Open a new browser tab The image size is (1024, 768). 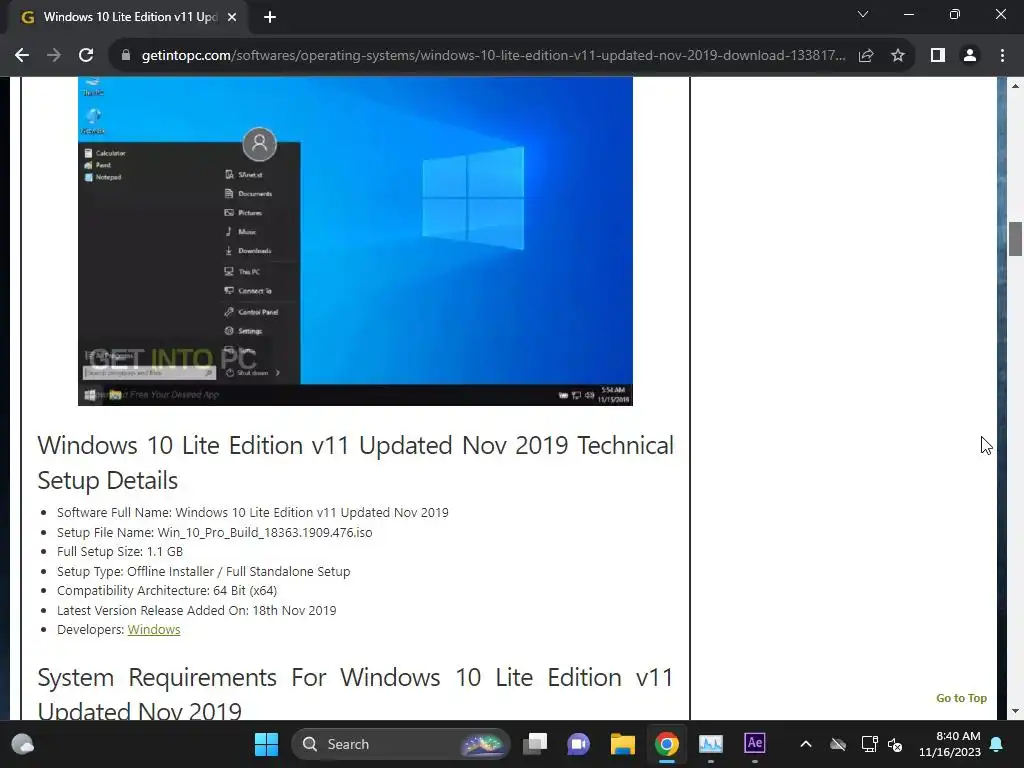(x=270, y=17)
